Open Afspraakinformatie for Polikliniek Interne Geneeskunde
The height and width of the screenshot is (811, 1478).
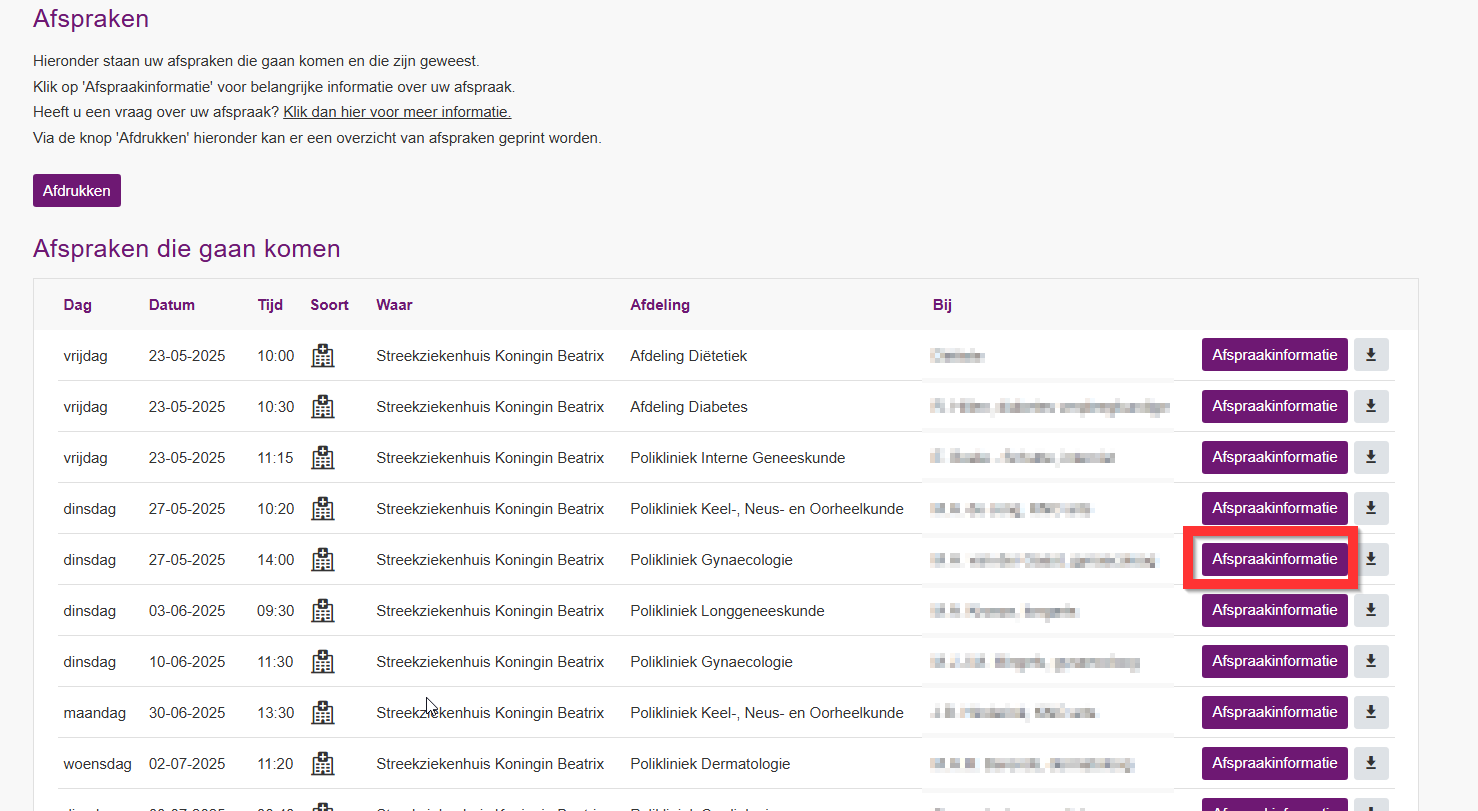pos(1275,457)
